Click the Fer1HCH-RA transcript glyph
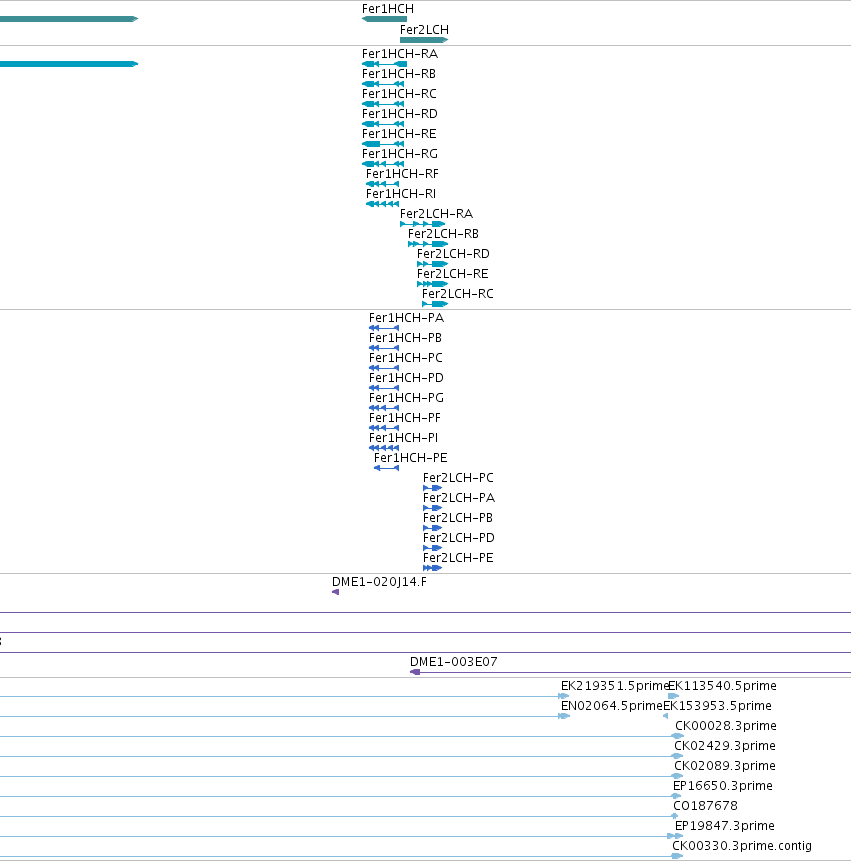 (x=384, y=64)
